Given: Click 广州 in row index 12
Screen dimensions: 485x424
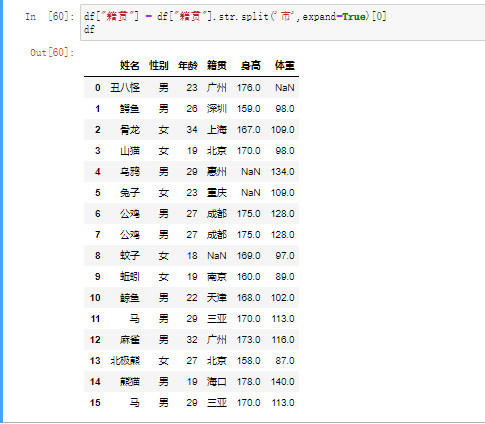Looking at the screenshot, I should [x=217, y=340].
